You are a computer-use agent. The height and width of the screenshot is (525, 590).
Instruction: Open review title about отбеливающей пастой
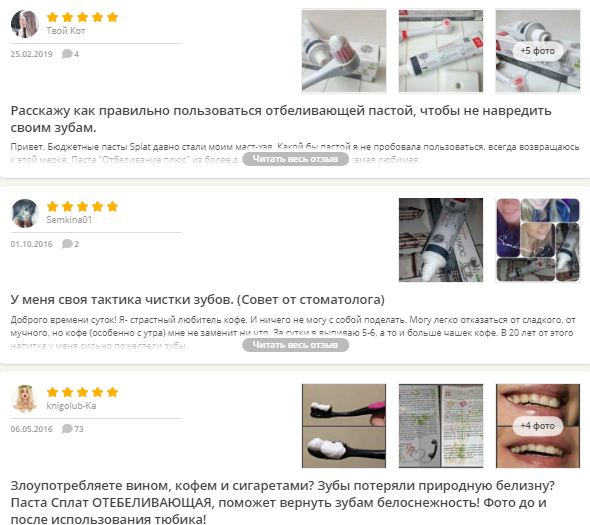coord(281,119)
